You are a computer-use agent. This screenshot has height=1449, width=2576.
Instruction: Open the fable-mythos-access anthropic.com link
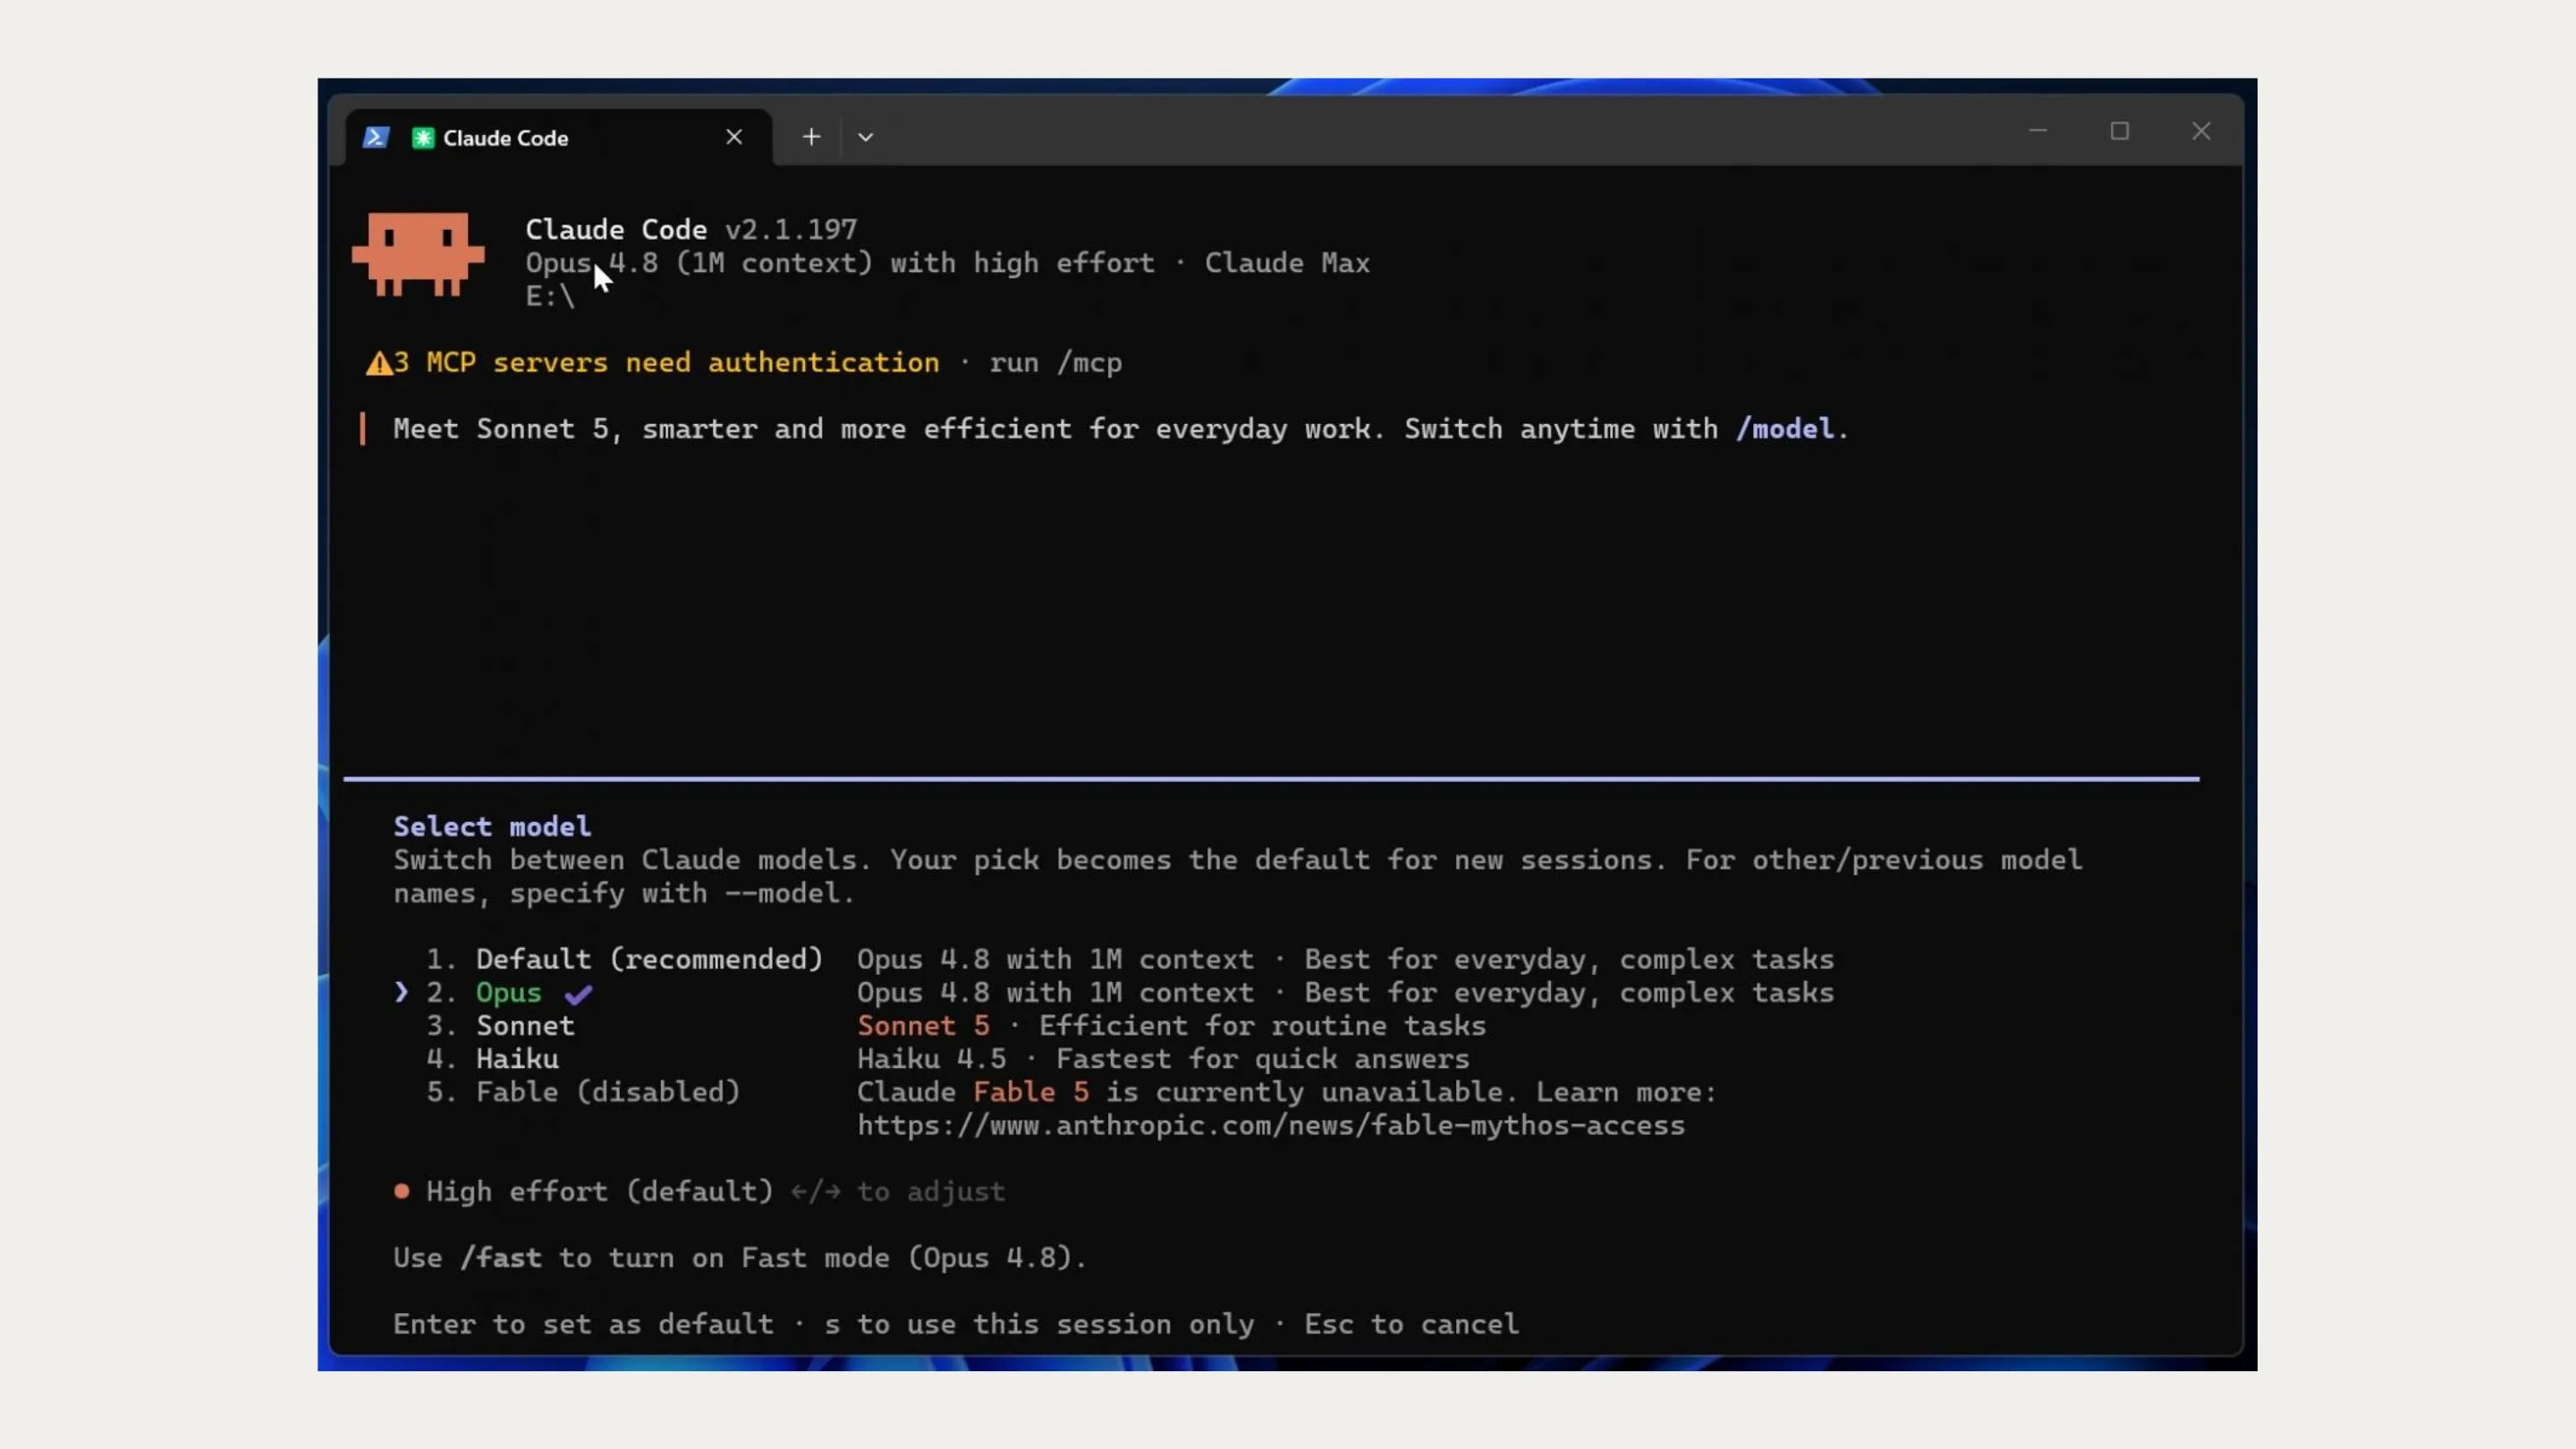tap(1271, 1125)
